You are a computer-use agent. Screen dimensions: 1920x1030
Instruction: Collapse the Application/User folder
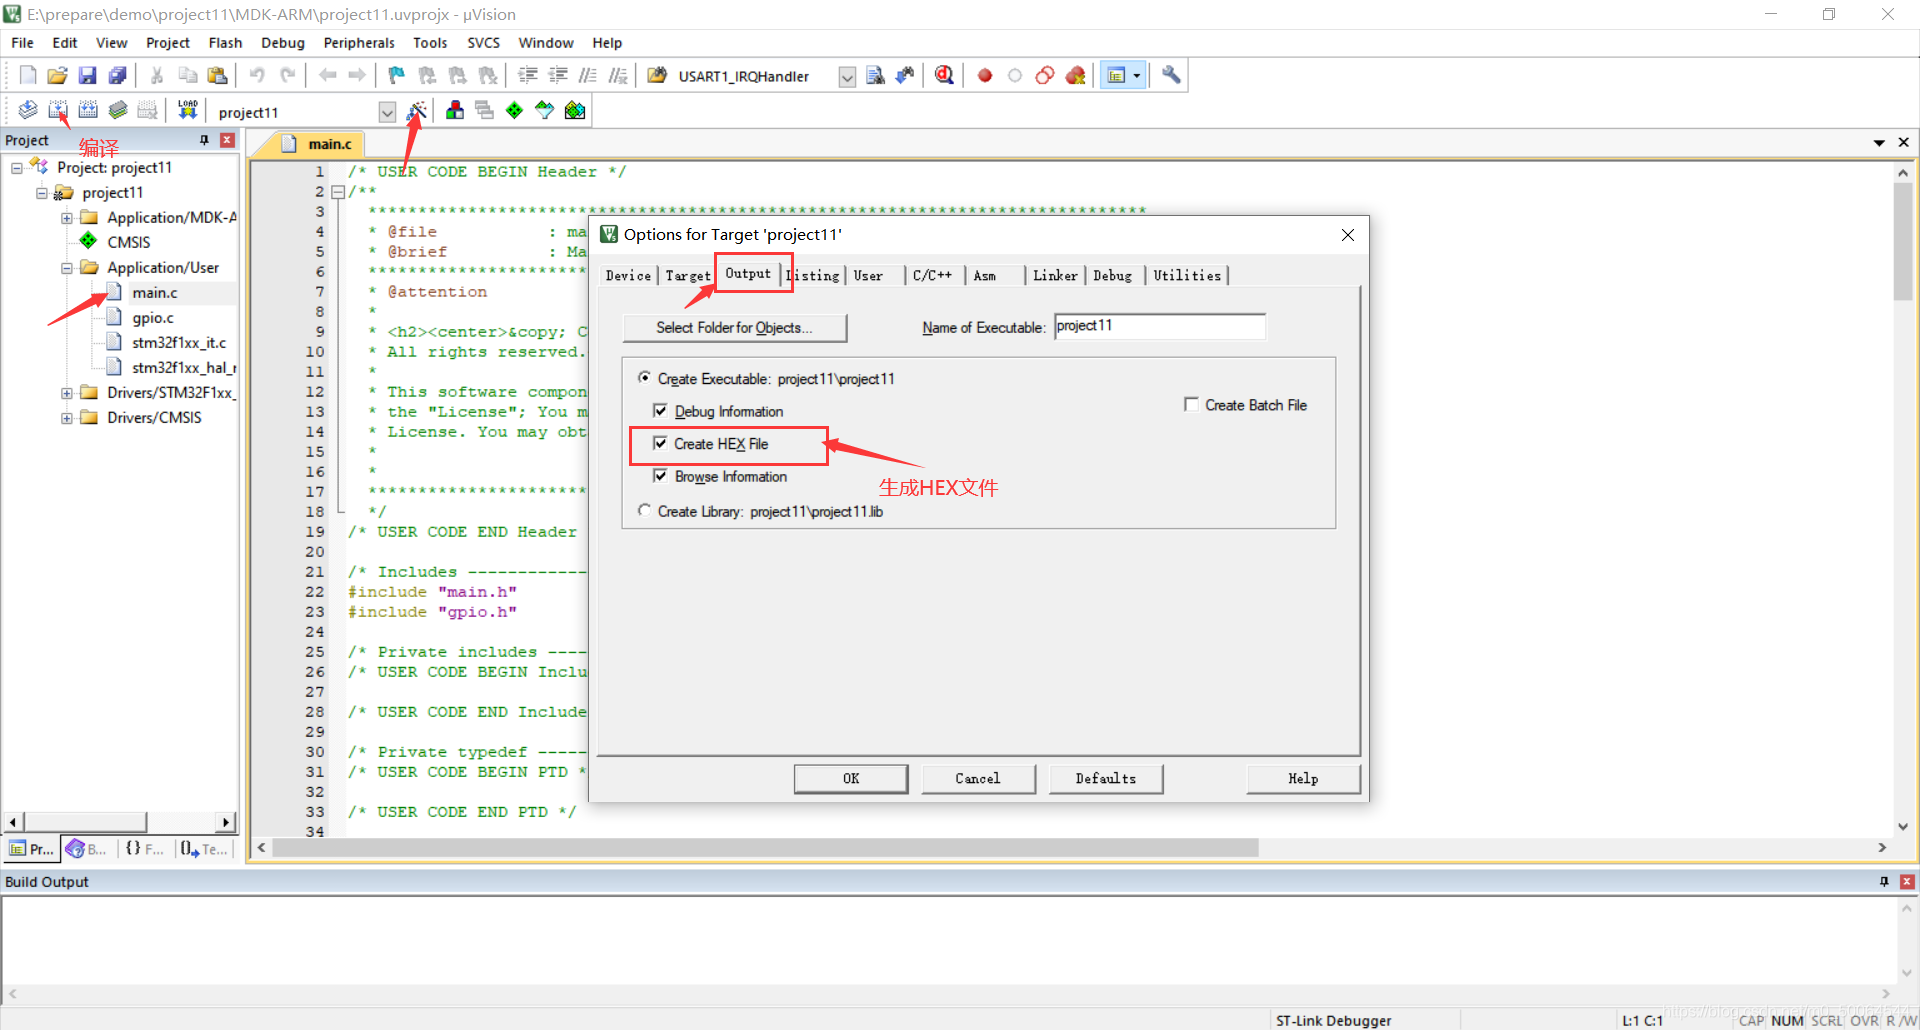(x=67, y=268)
